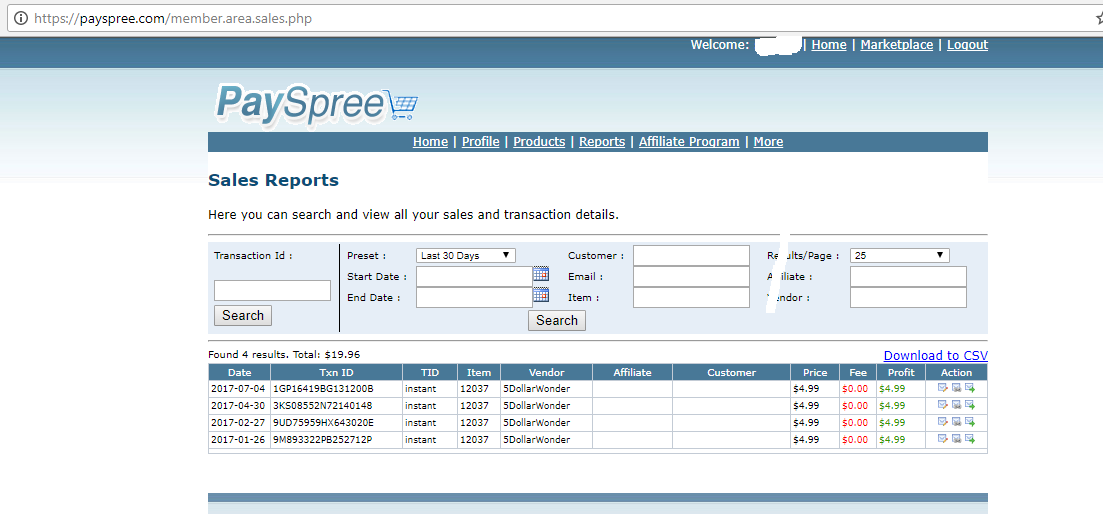Focus the Email search field
Screen dimensions: 1103x514
[x=691, y=276]
